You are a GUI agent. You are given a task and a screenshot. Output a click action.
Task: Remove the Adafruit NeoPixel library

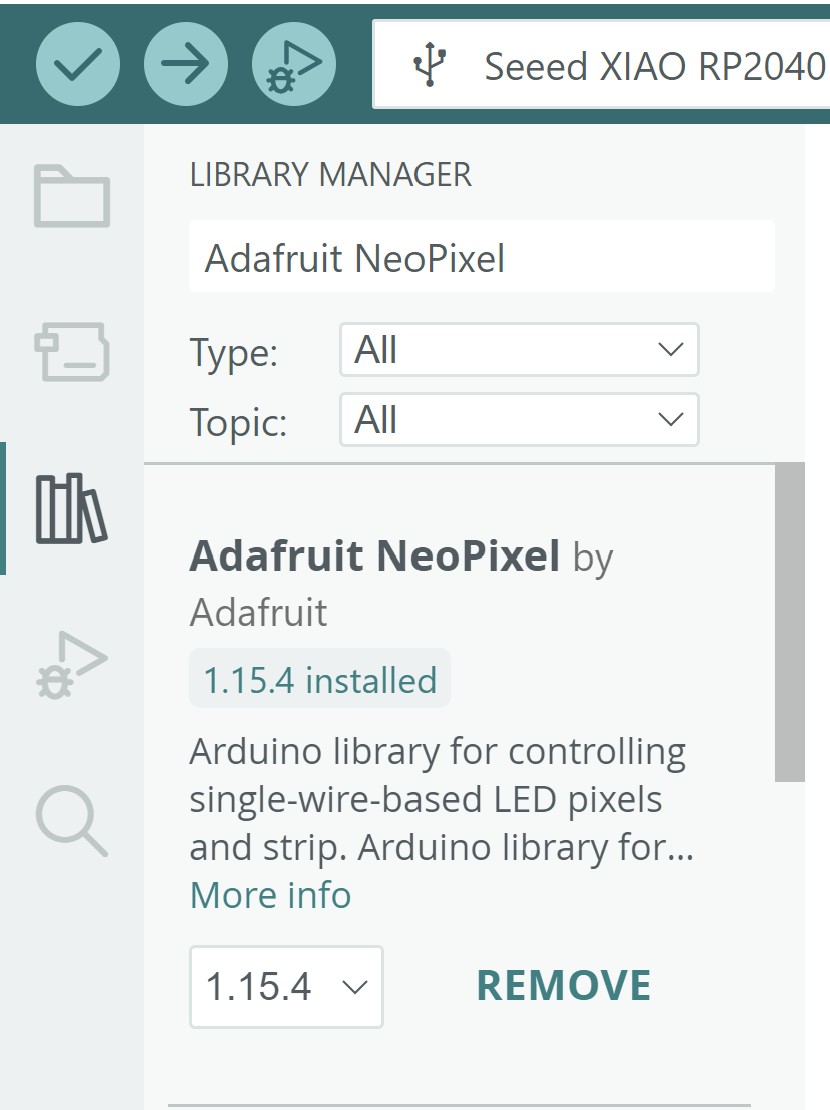click(x=564, y=986)
